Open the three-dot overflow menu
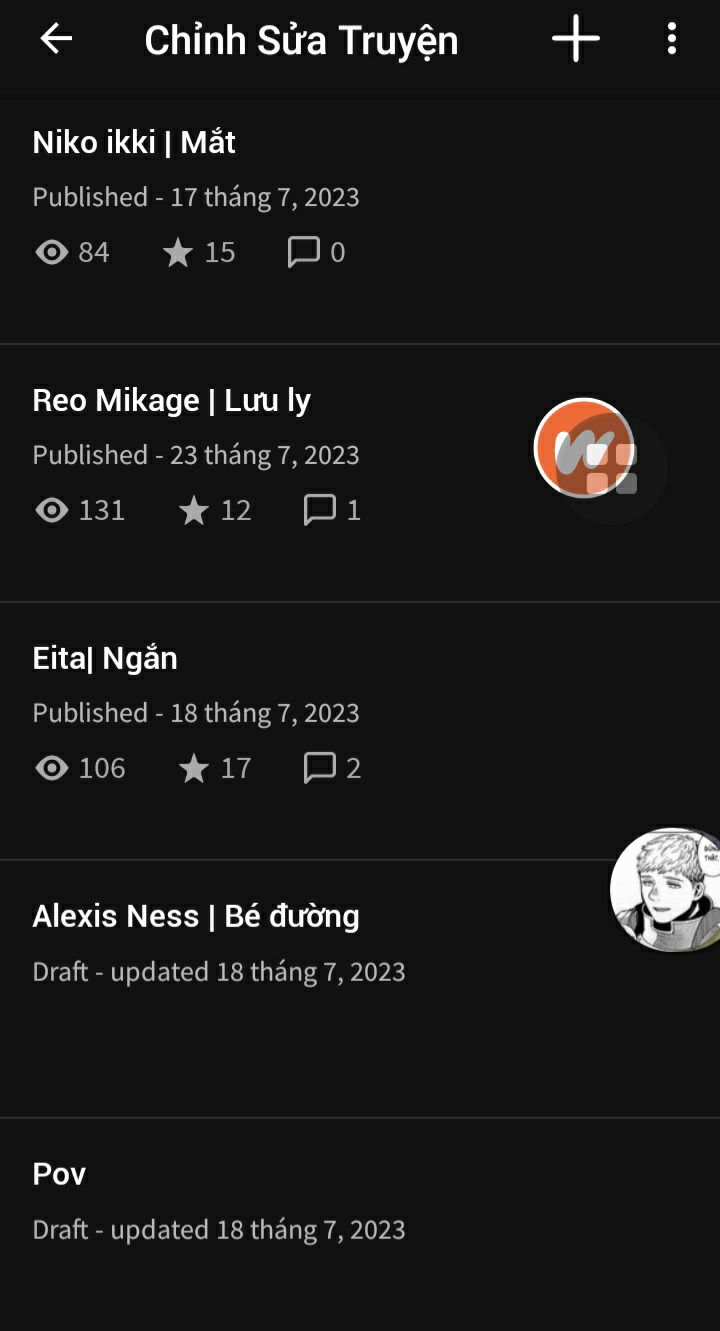This screenshot has height=1331, width=720. (x=672, y=40)
